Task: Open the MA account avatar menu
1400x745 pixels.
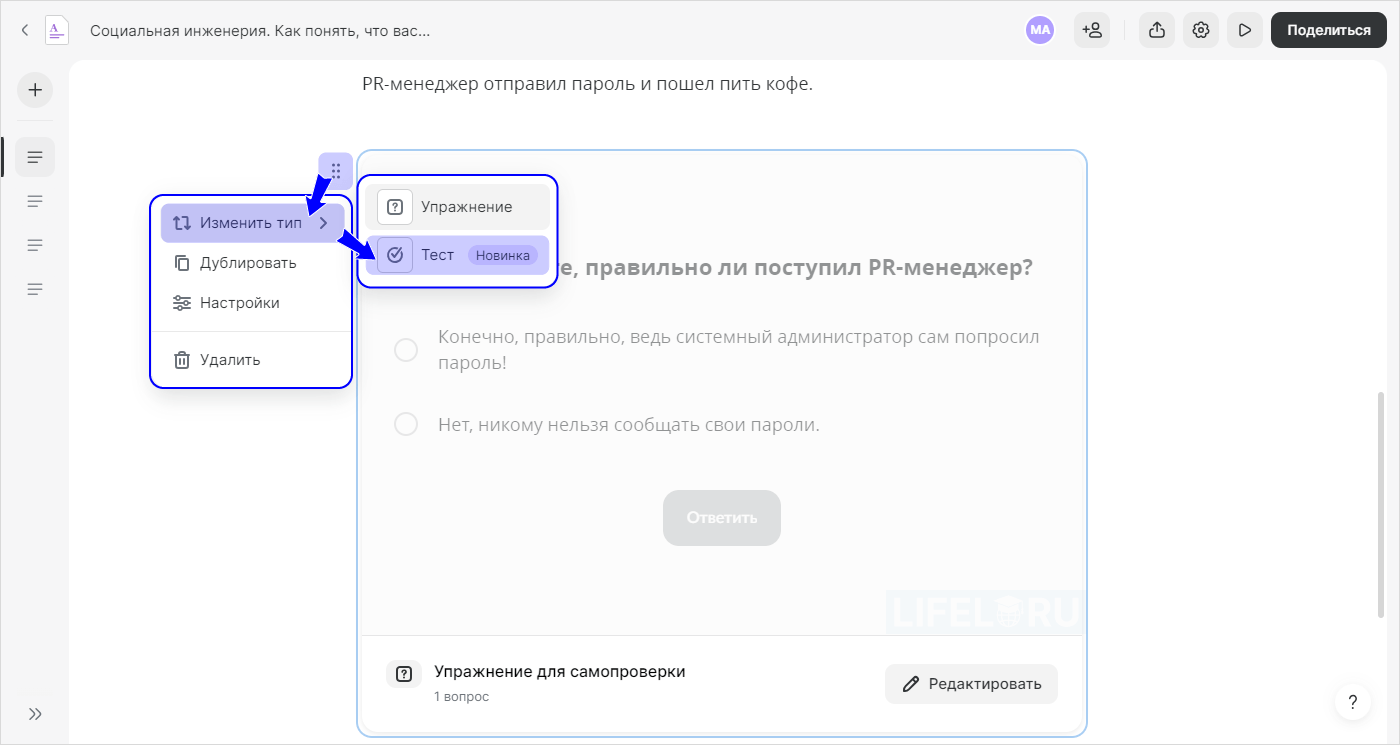Action: [1039, 30]
